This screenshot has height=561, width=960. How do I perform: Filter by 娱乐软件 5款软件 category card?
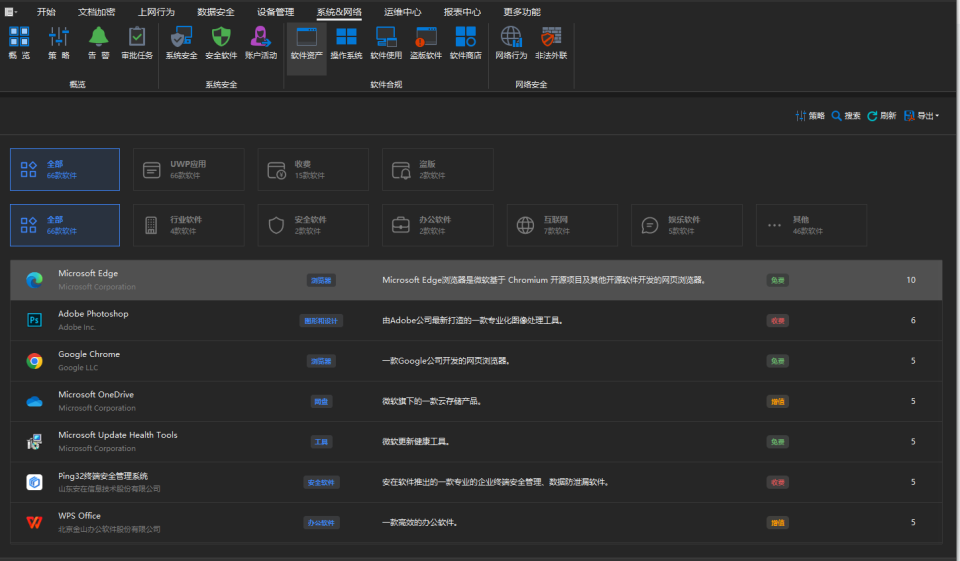pyautogui.click(x=687, y=225)
